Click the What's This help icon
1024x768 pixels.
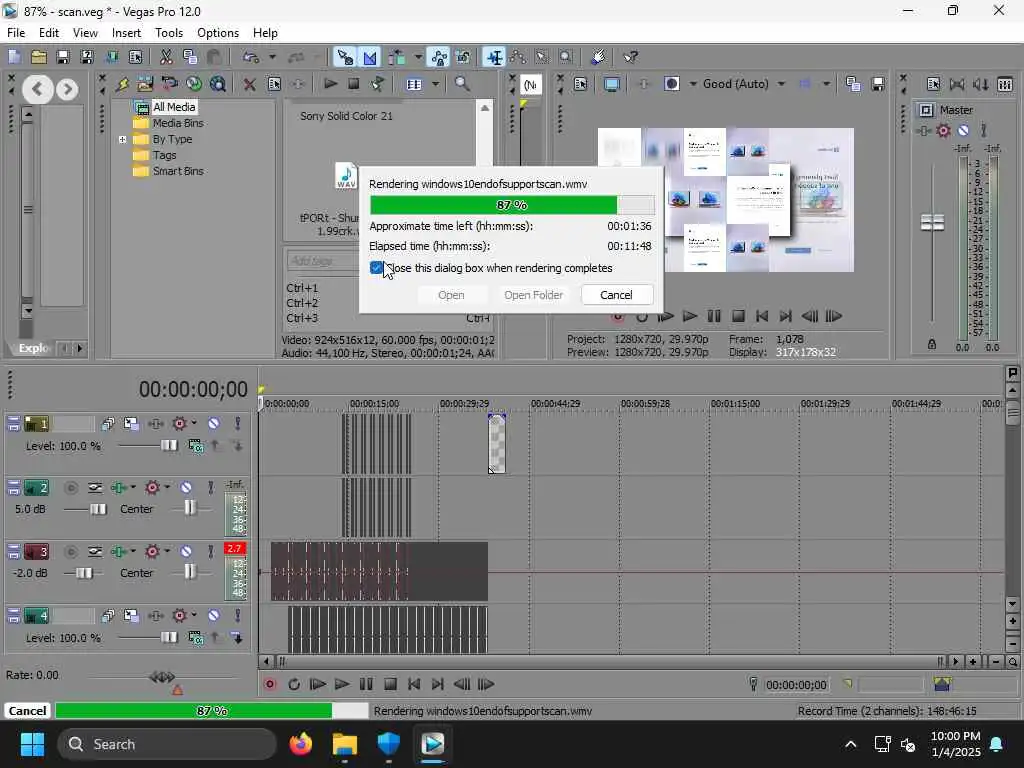coord(630,57)
